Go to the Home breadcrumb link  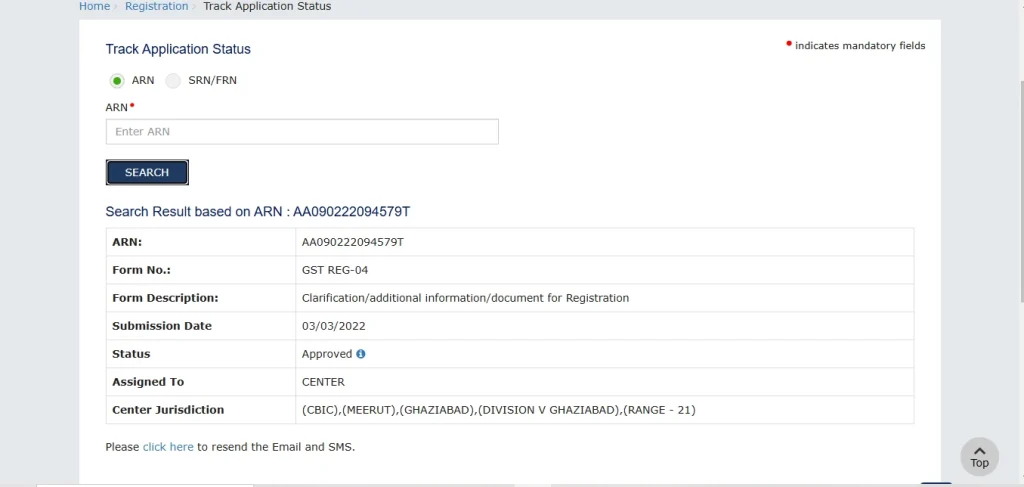pyautogui.click(x=94, y=6)
